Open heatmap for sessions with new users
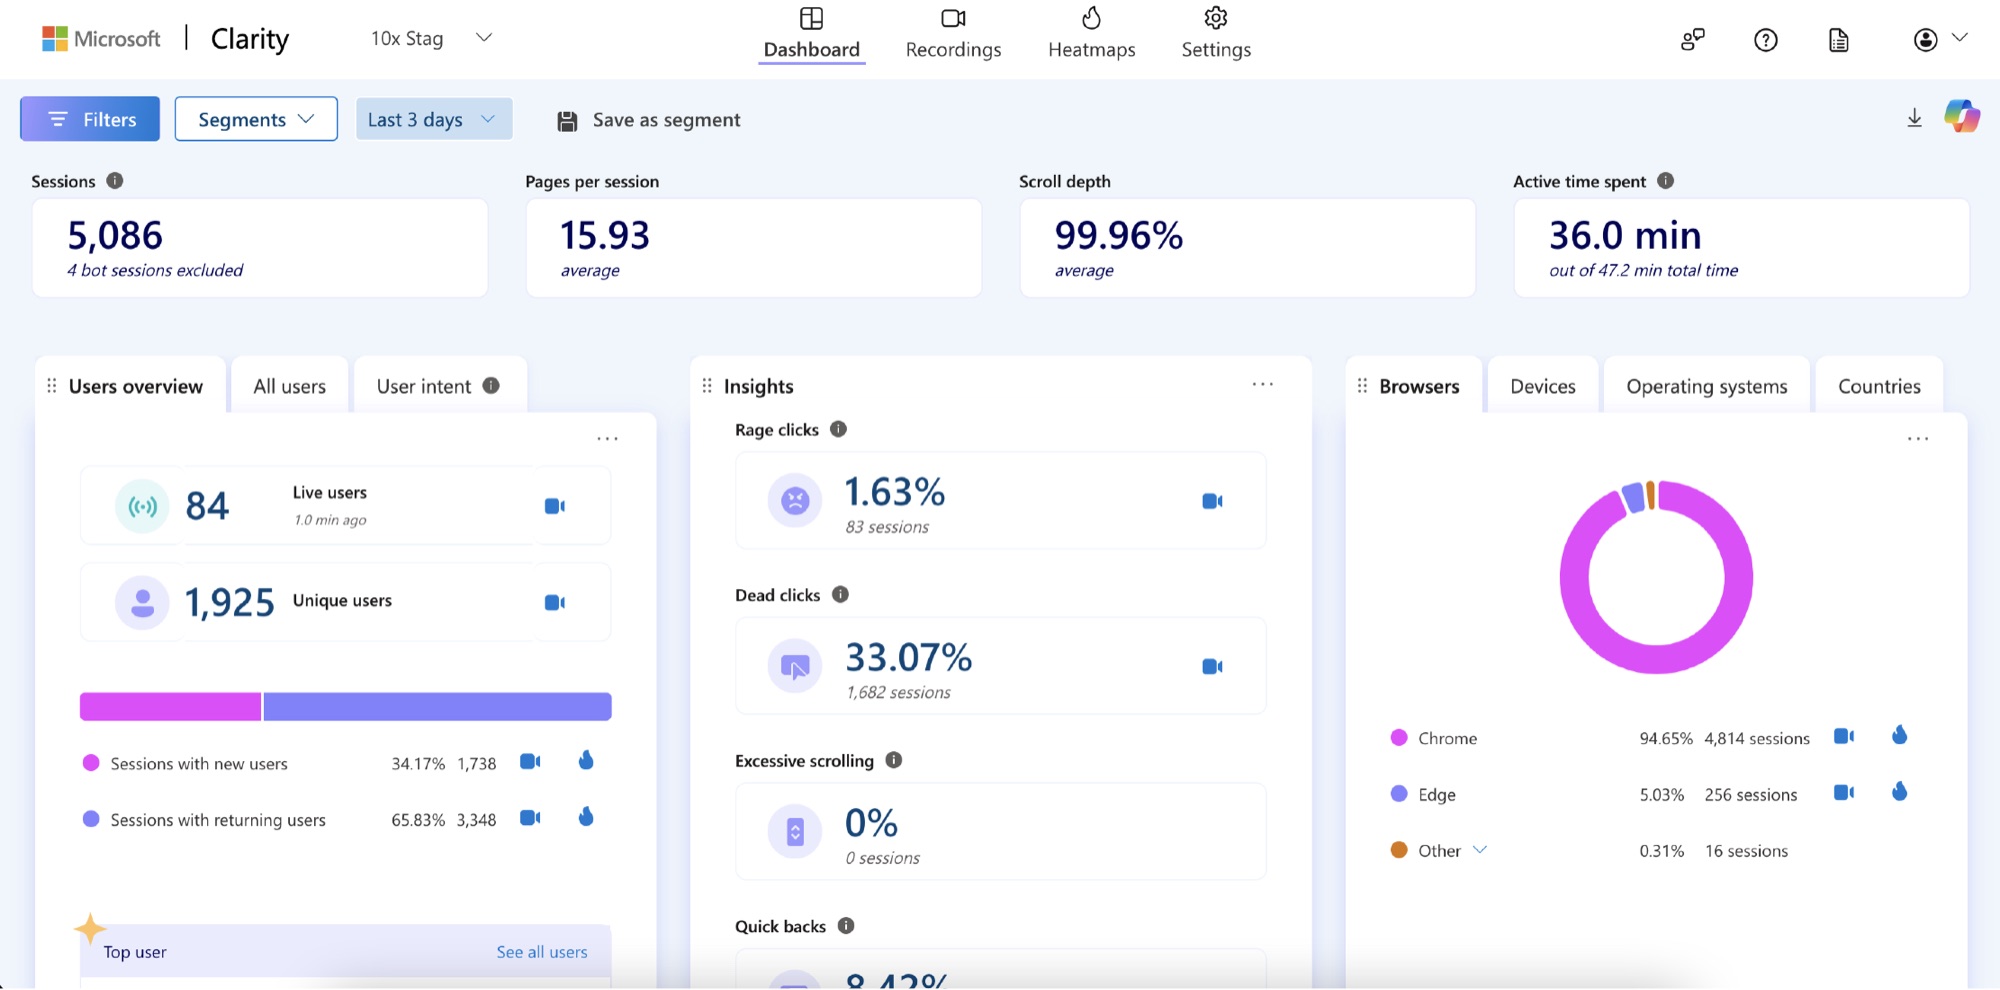 pyautogui.click(x=586, y=761)
